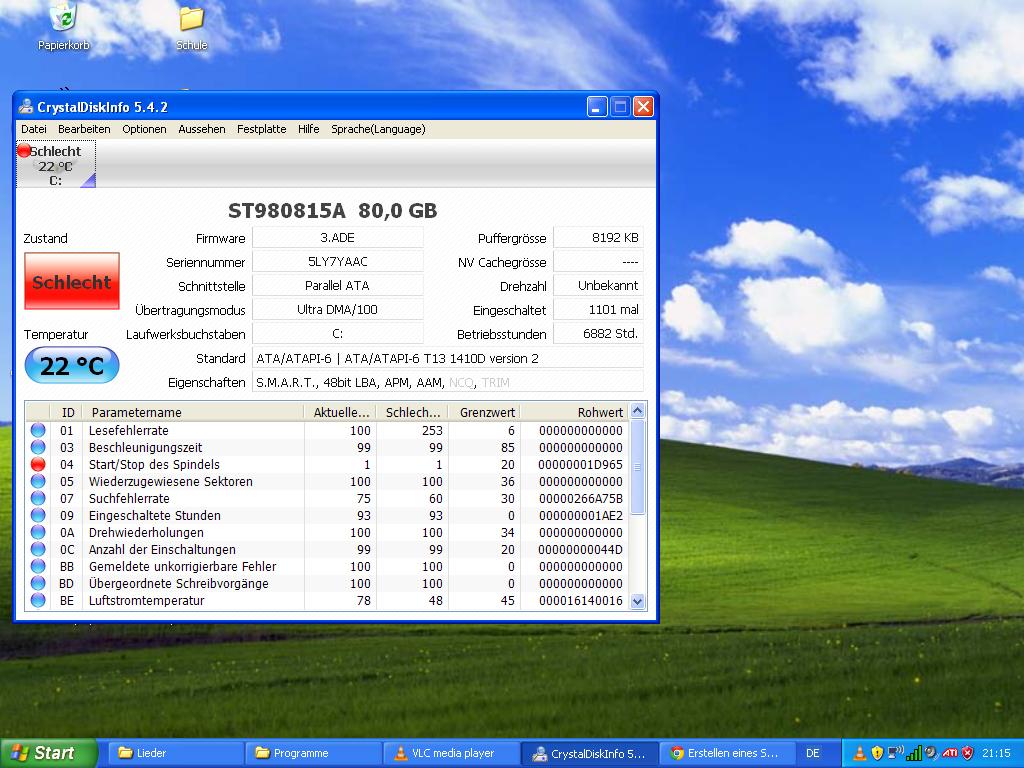Click the SMART list scrollbar thumb
This screenshot has height=768, width=1024.
click(x=638, y=467)
